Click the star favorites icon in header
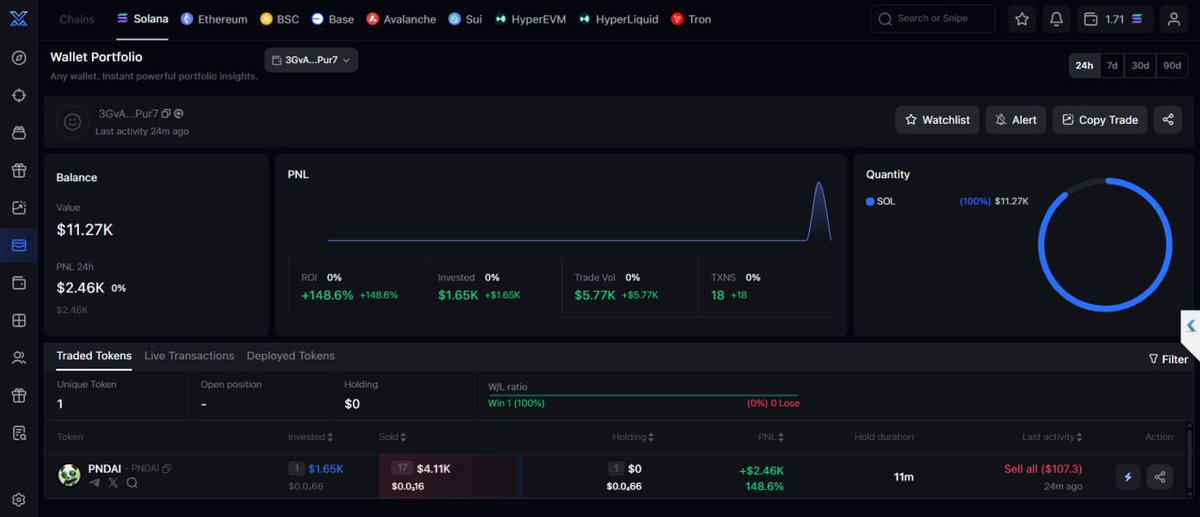 1022,19
